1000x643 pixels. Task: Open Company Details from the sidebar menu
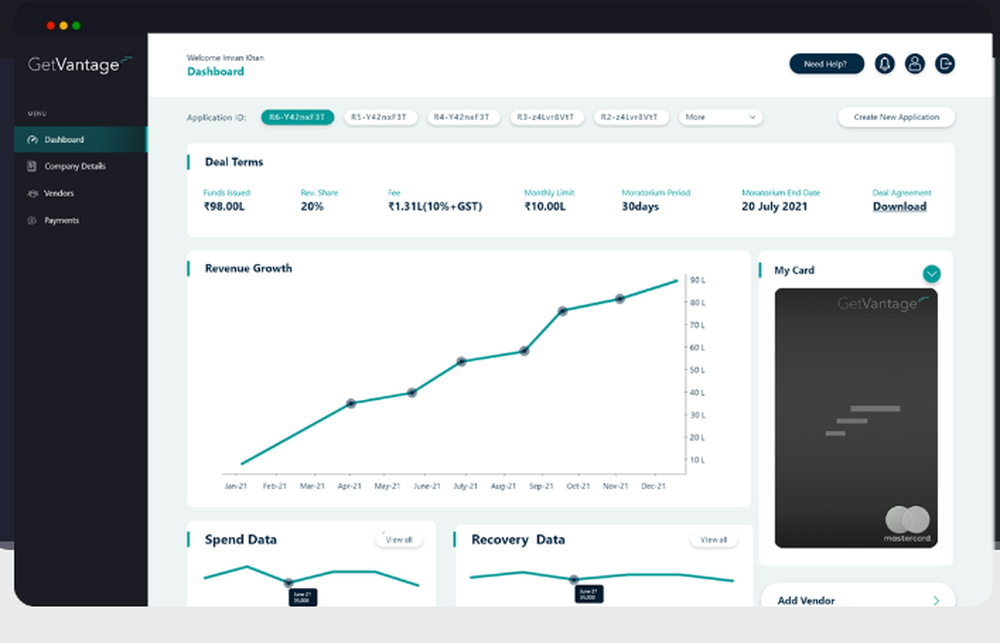point(75,166)
